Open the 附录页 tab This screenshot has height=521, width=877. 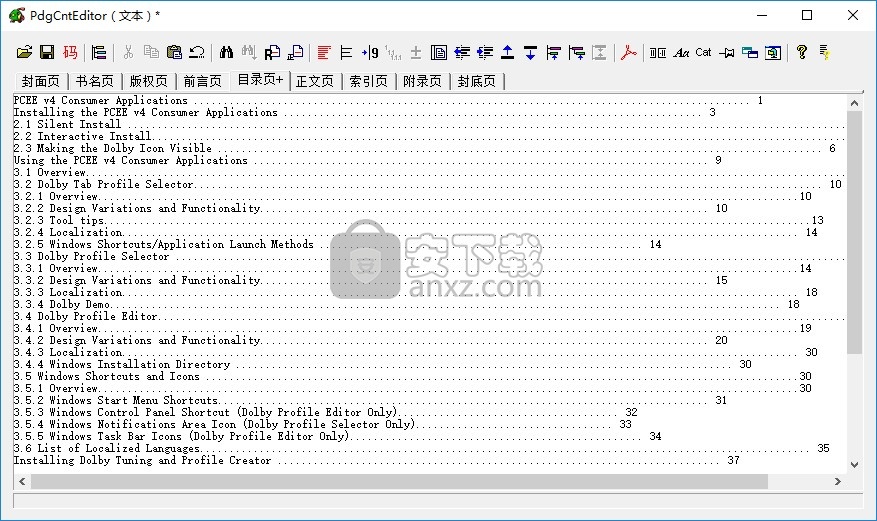(x=422, y=82)
